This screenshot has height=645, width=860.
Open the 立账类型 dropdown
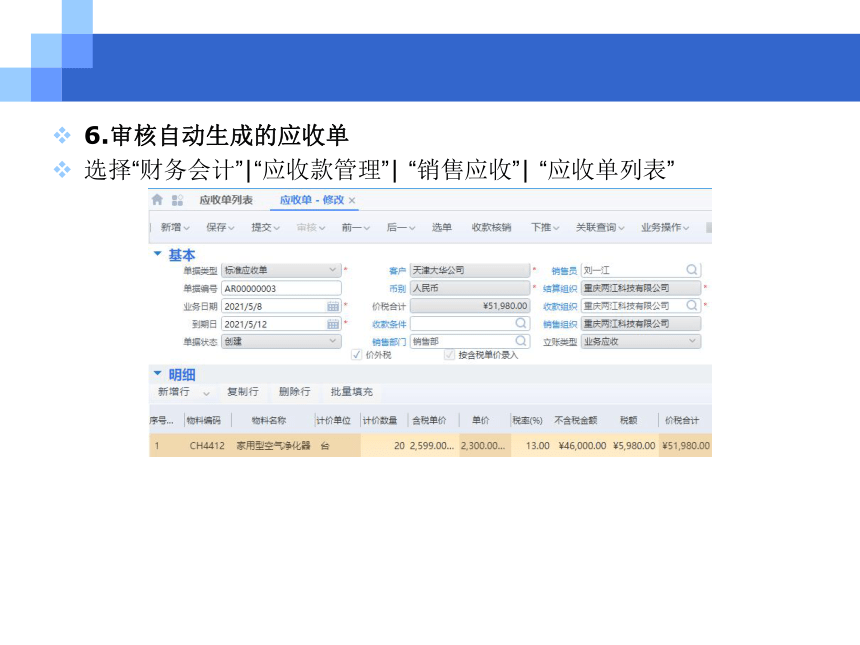click(x=641, y=341)
